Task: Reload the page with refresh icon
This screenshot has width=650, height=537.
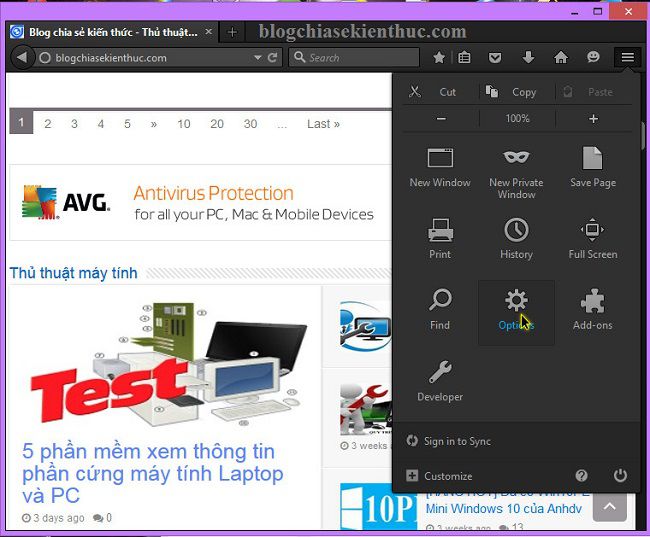Action: pos(272,57)
